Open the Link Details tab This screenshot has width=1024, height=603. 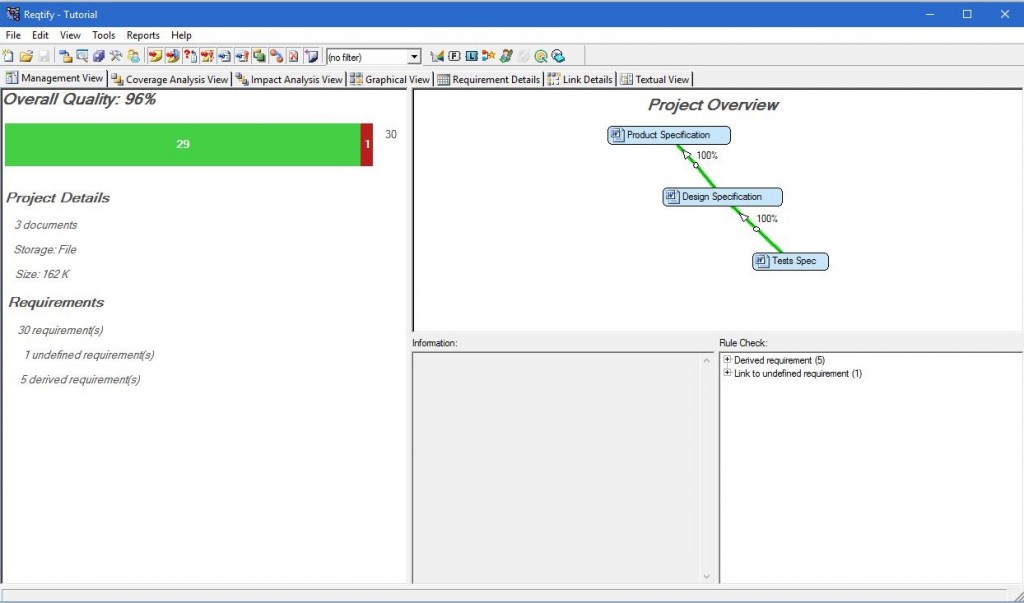coord(581,79)
